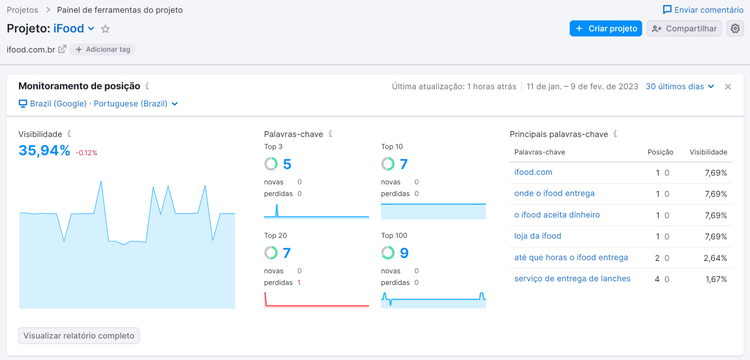This screenshot has width=750, height=360.
Task: Click the Top 3 donut chart icon
Action: (x=271, y=164)
